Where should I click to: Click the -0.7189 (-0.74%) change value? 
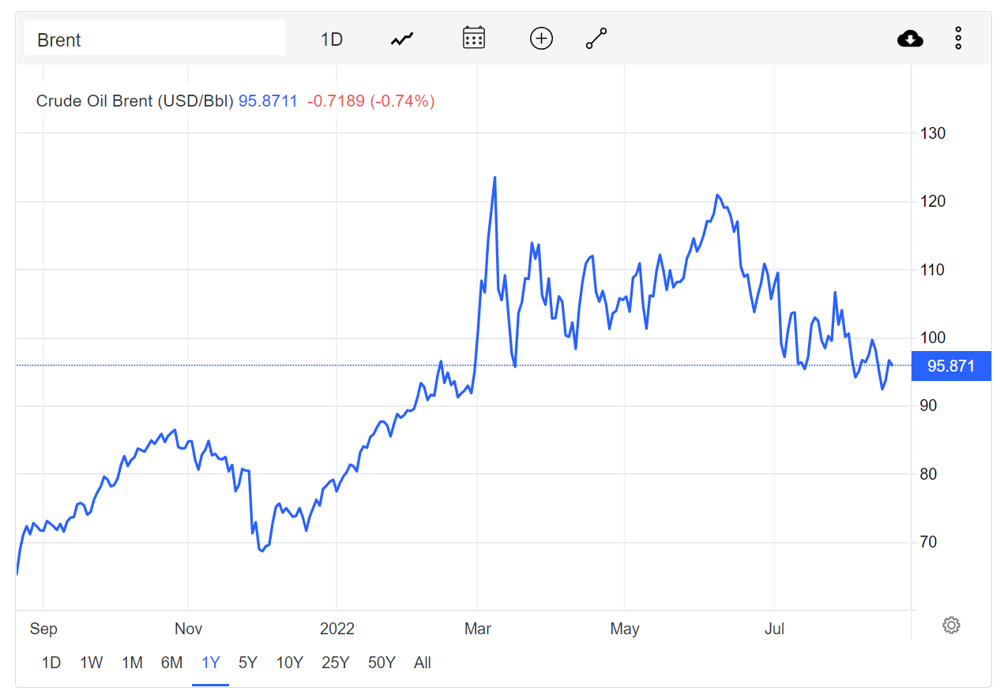point(371,101)
